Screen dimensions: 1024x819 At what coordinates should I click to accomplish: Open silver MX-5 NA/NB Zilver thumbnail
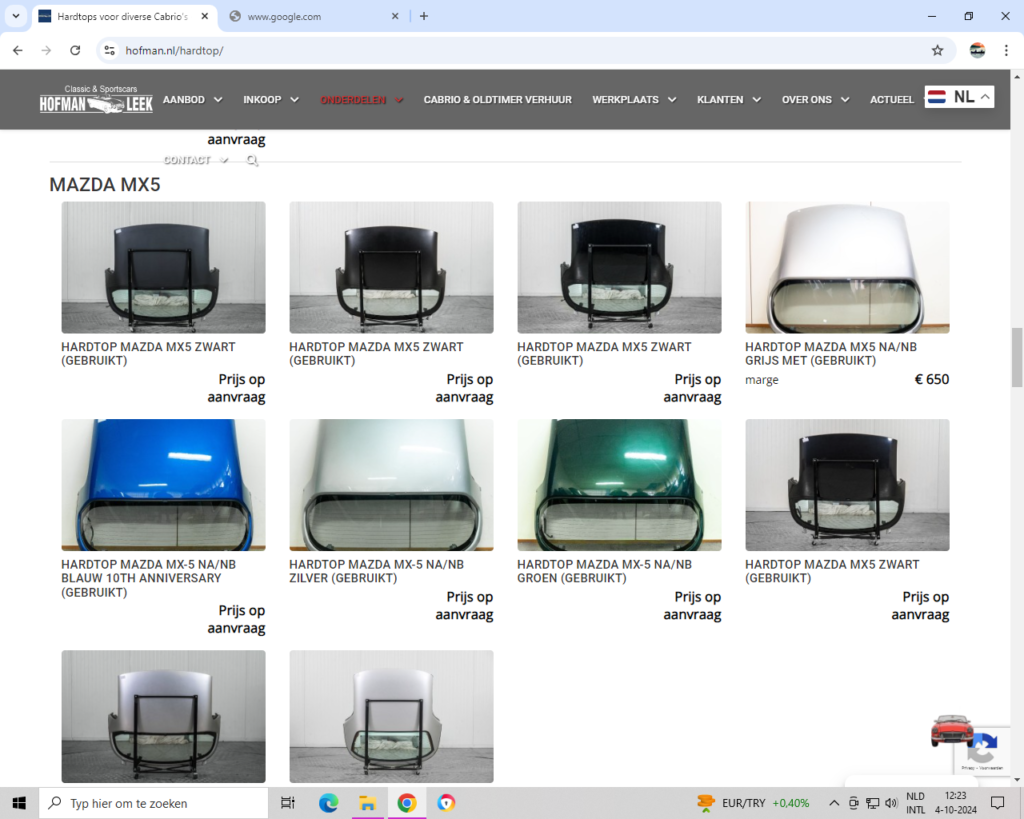[x=391, y=485]
